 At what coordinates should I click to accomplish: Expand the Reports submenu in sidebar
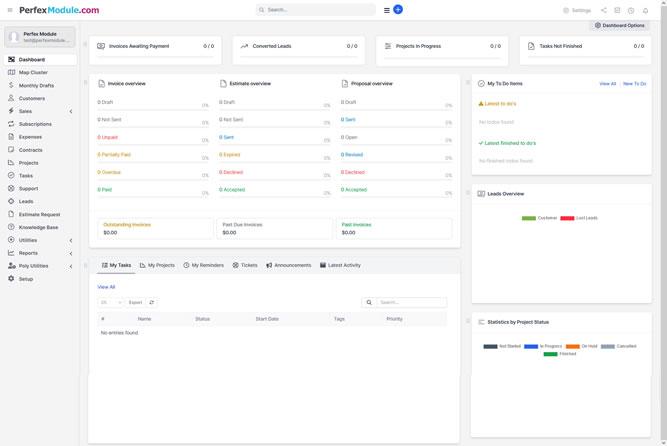tap(70, 253)
